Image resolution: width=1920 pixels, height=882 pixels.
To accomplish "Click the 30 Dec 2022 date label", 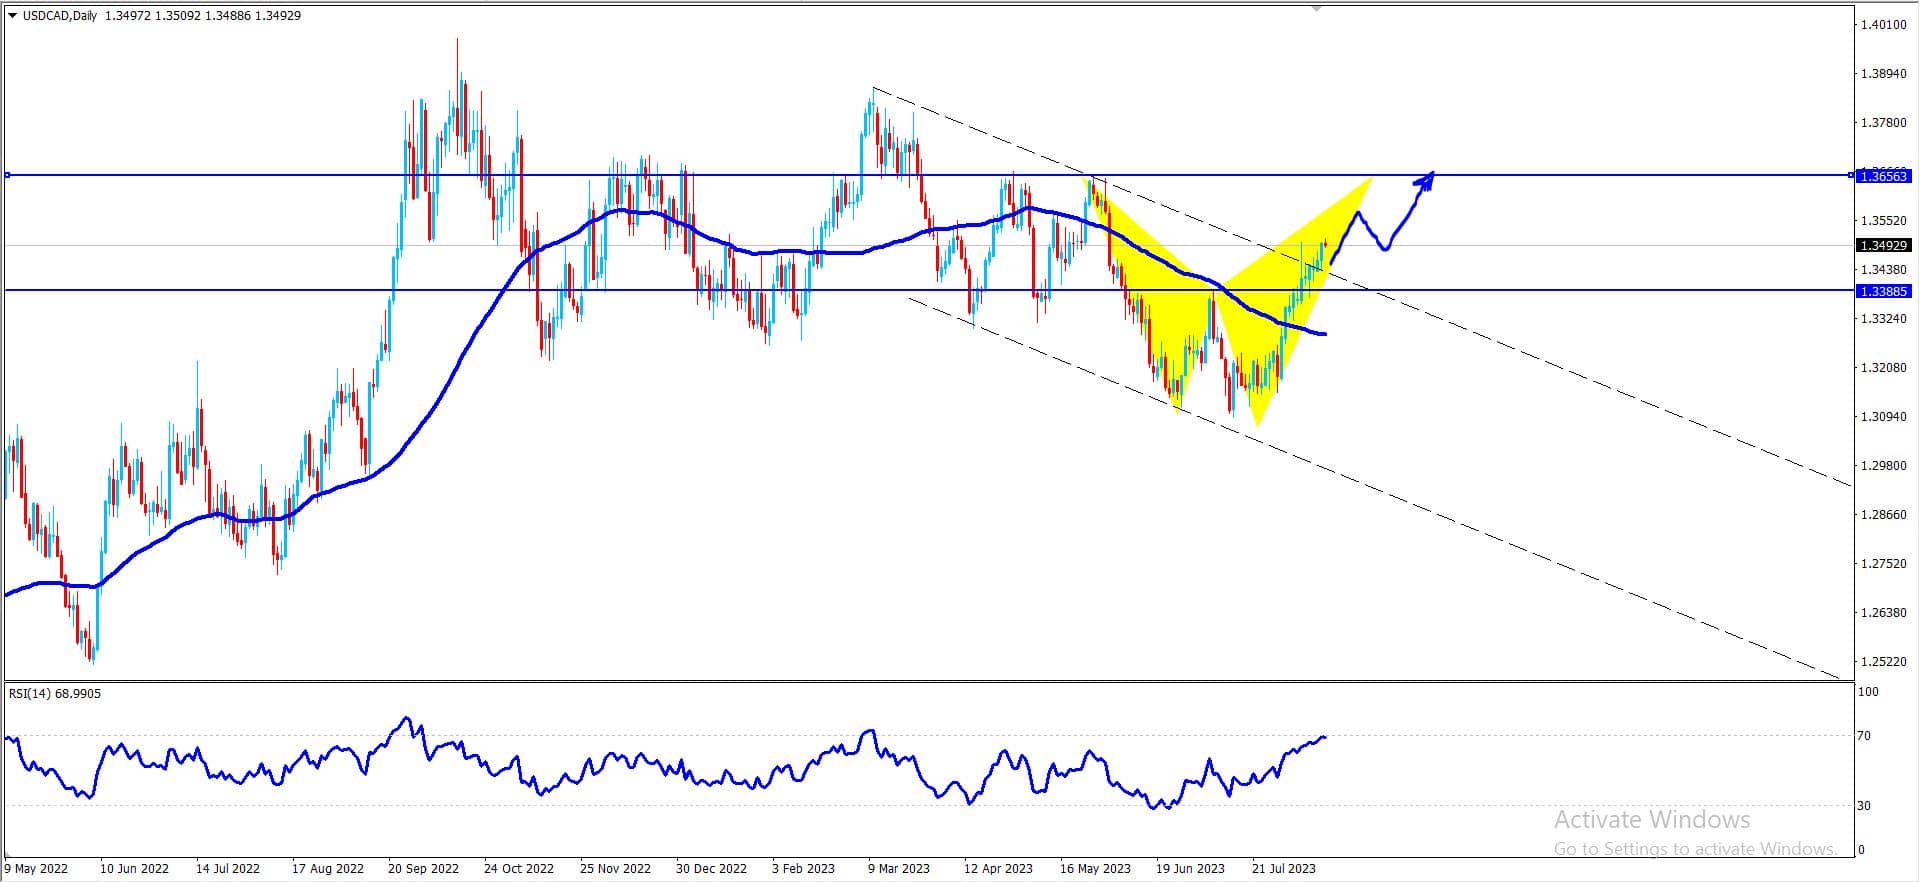I will pos(711,869).
